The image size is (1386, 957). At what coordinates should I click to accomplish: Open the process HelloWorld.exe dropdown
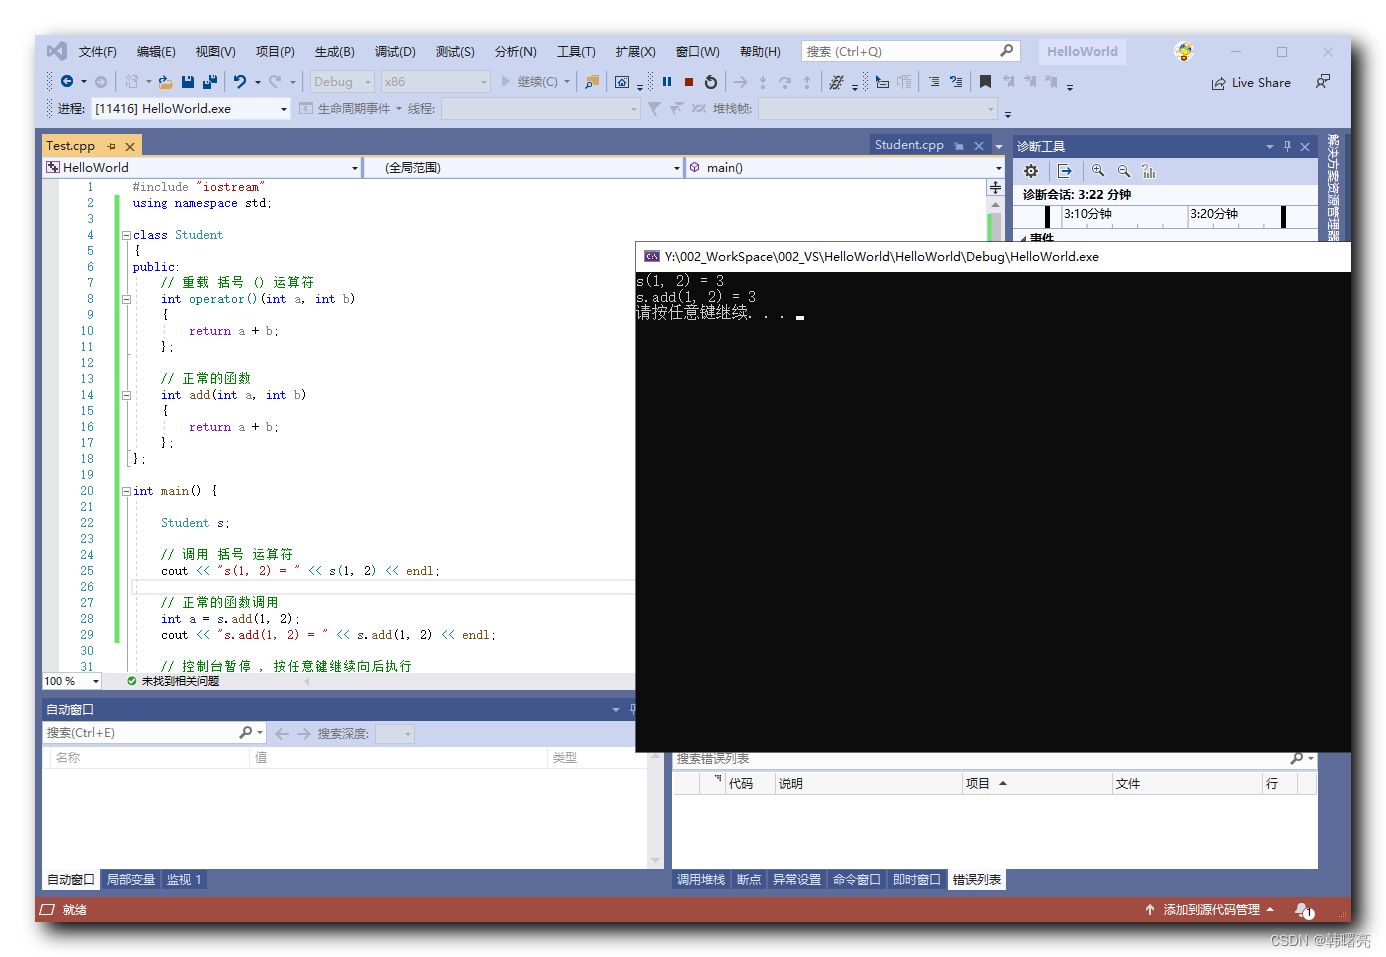coord(191,108)
